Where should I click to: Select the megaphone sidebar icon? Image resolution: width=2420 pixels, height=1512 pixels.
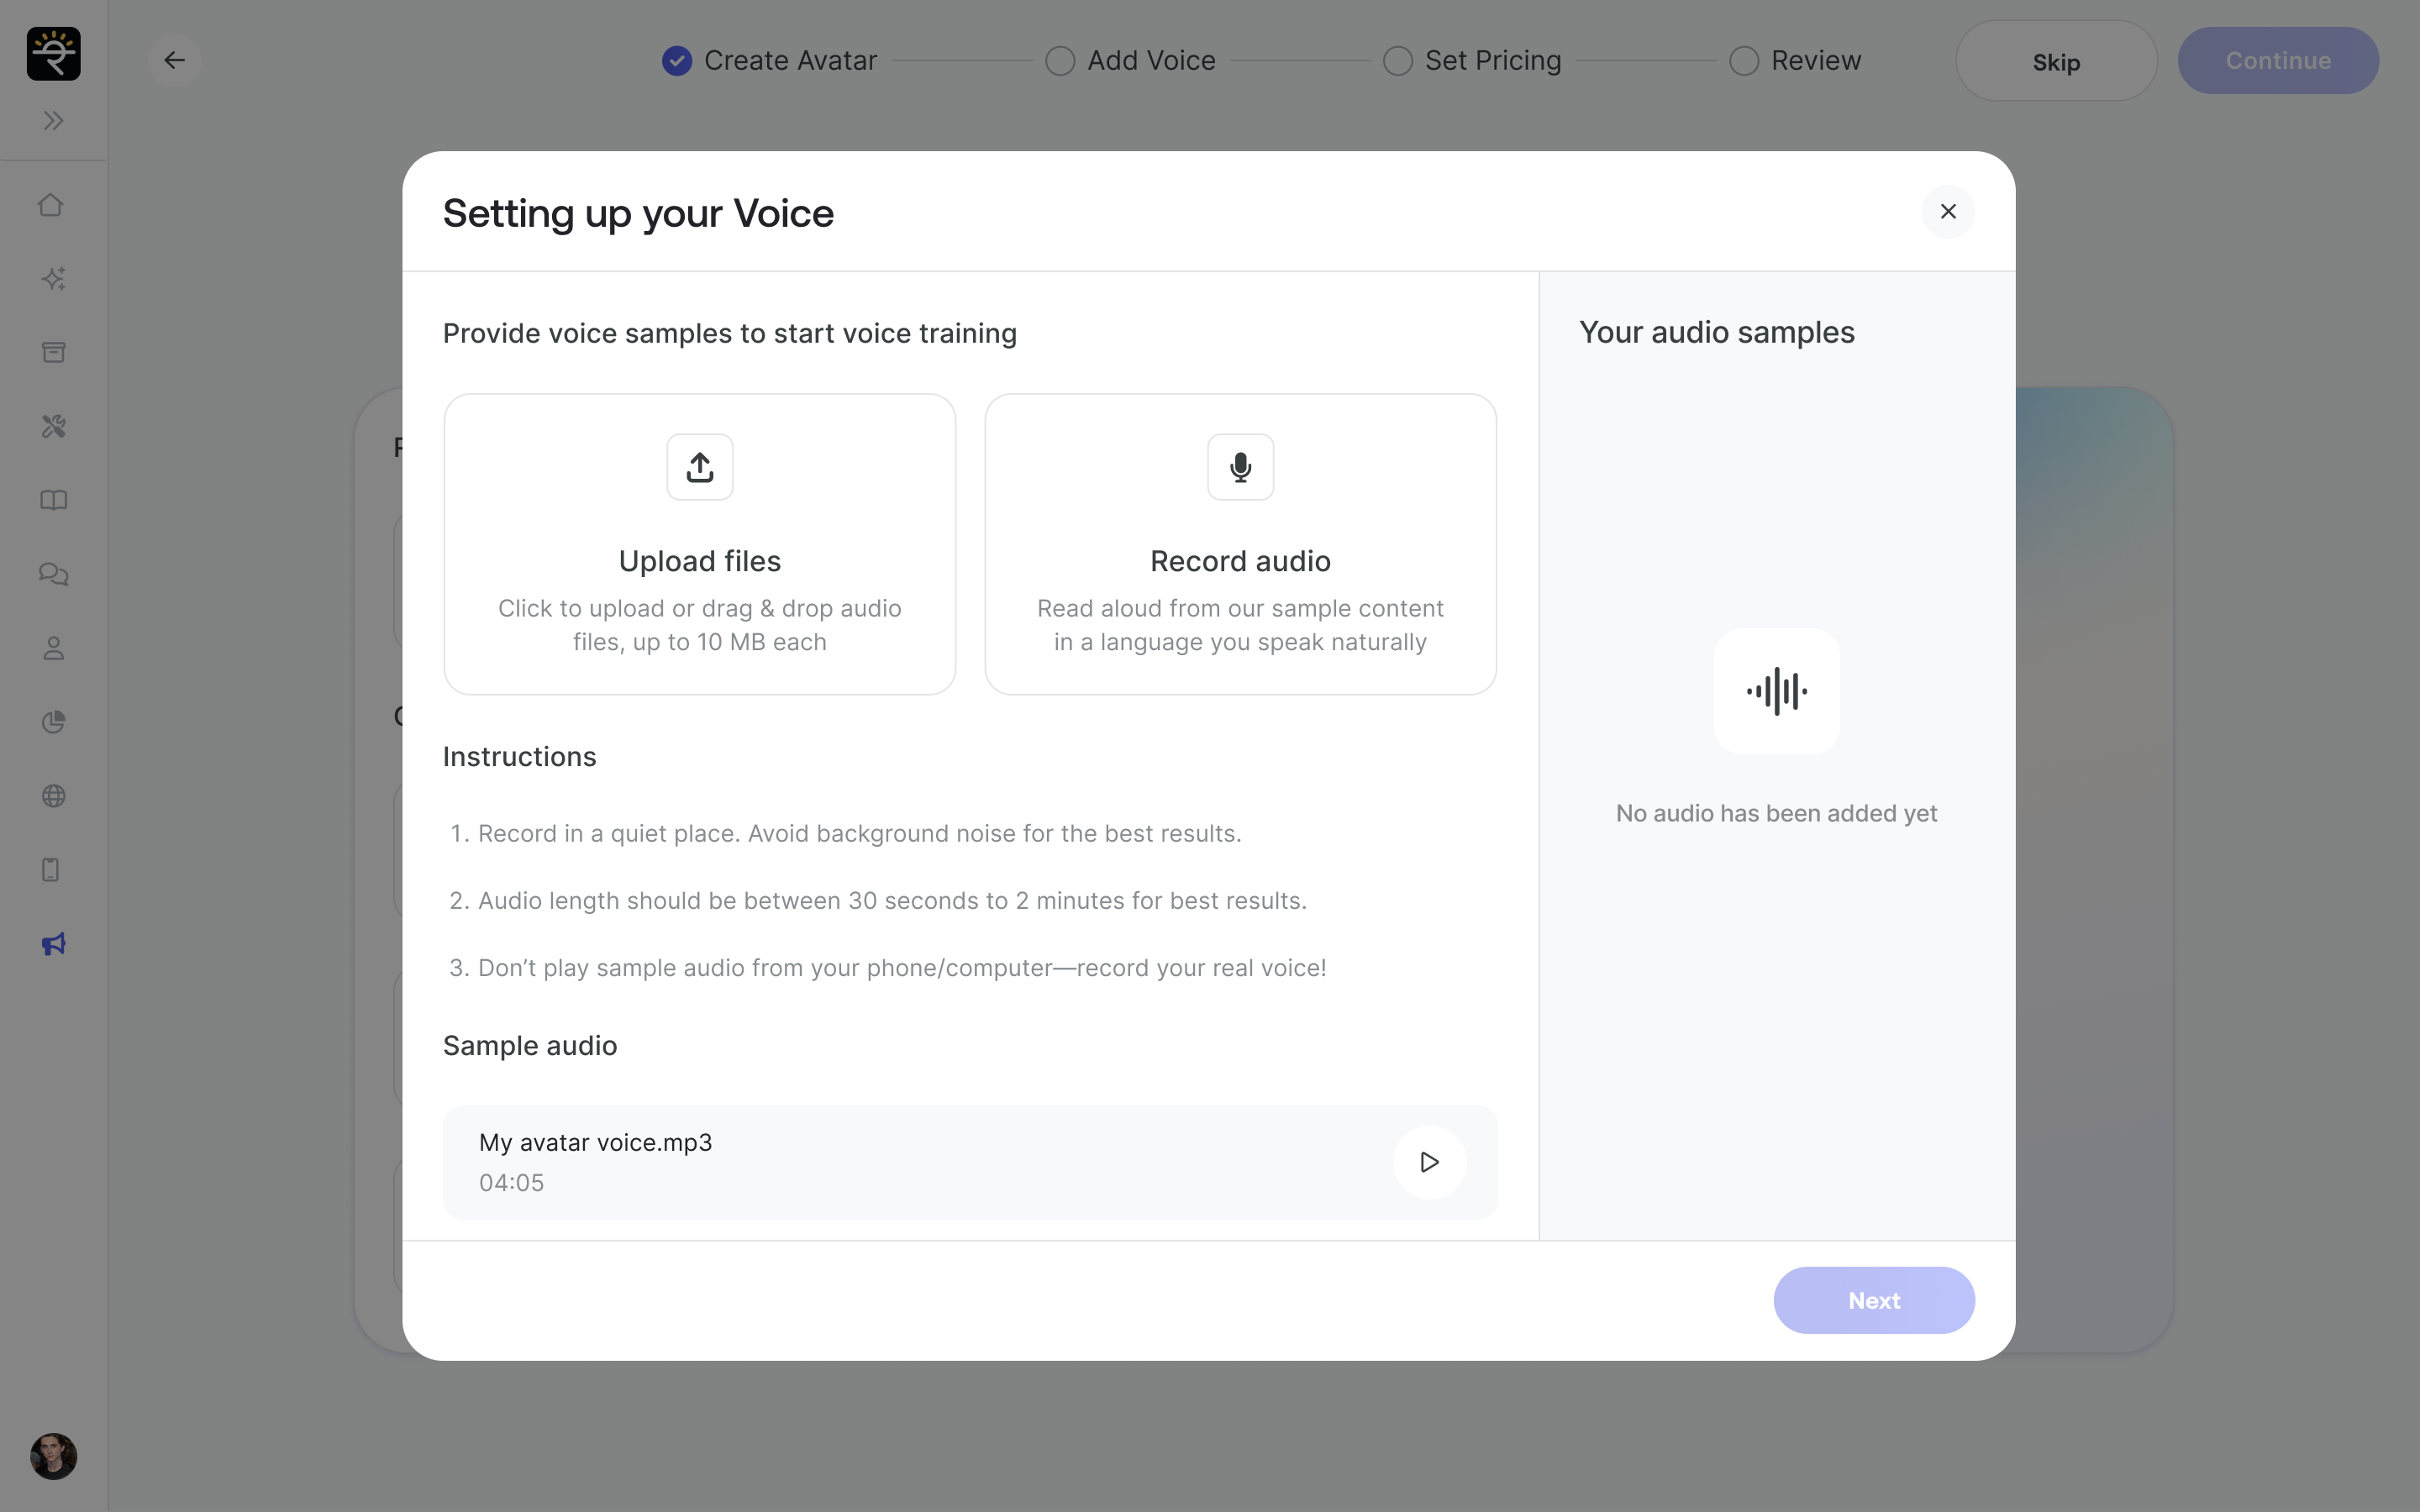tap(53, 944)
